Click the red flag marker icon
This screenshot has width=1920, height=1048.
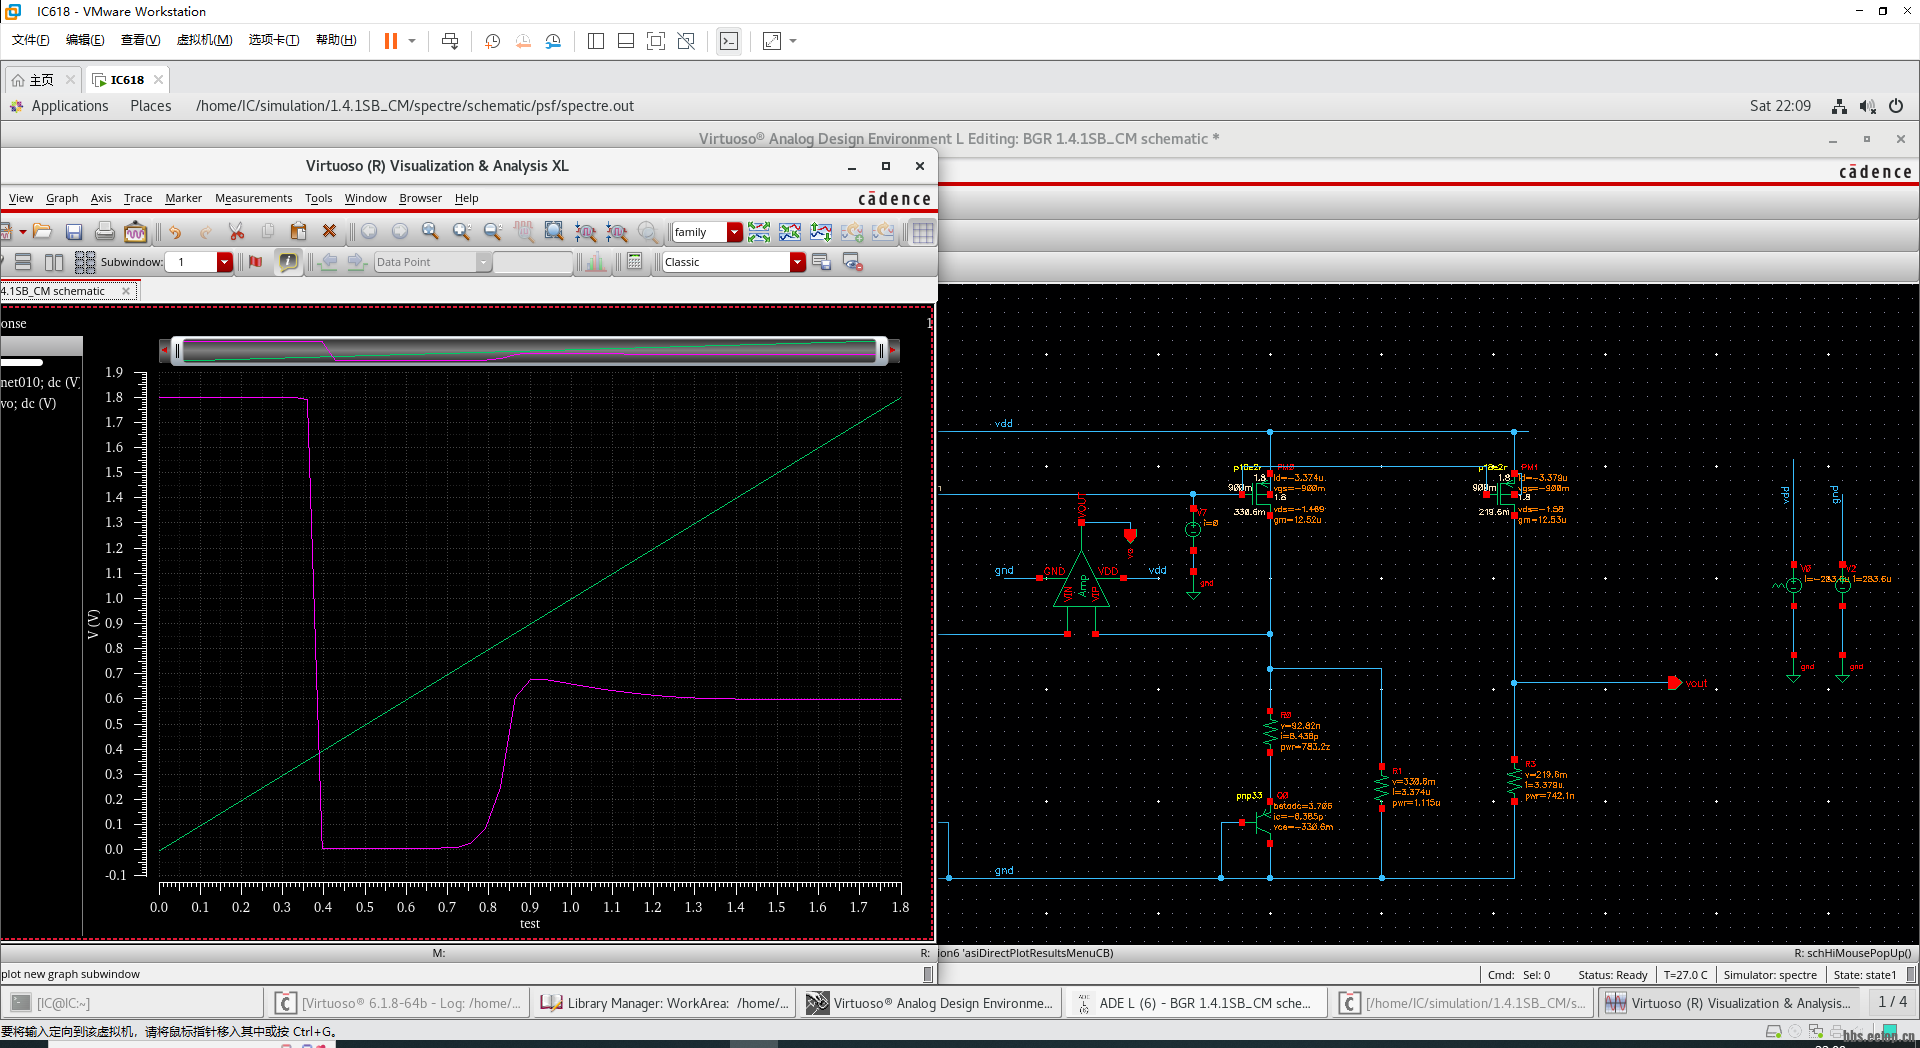coord(256,262)
